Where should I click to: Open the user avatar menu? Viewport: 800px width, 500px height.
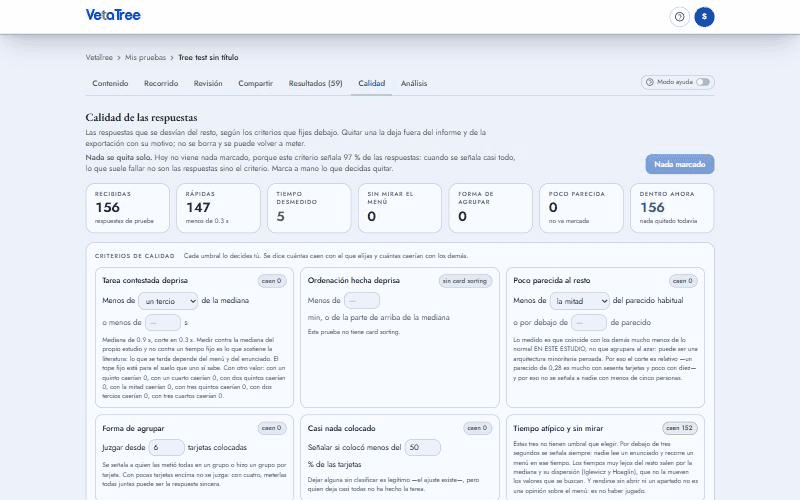click(704, 17)
